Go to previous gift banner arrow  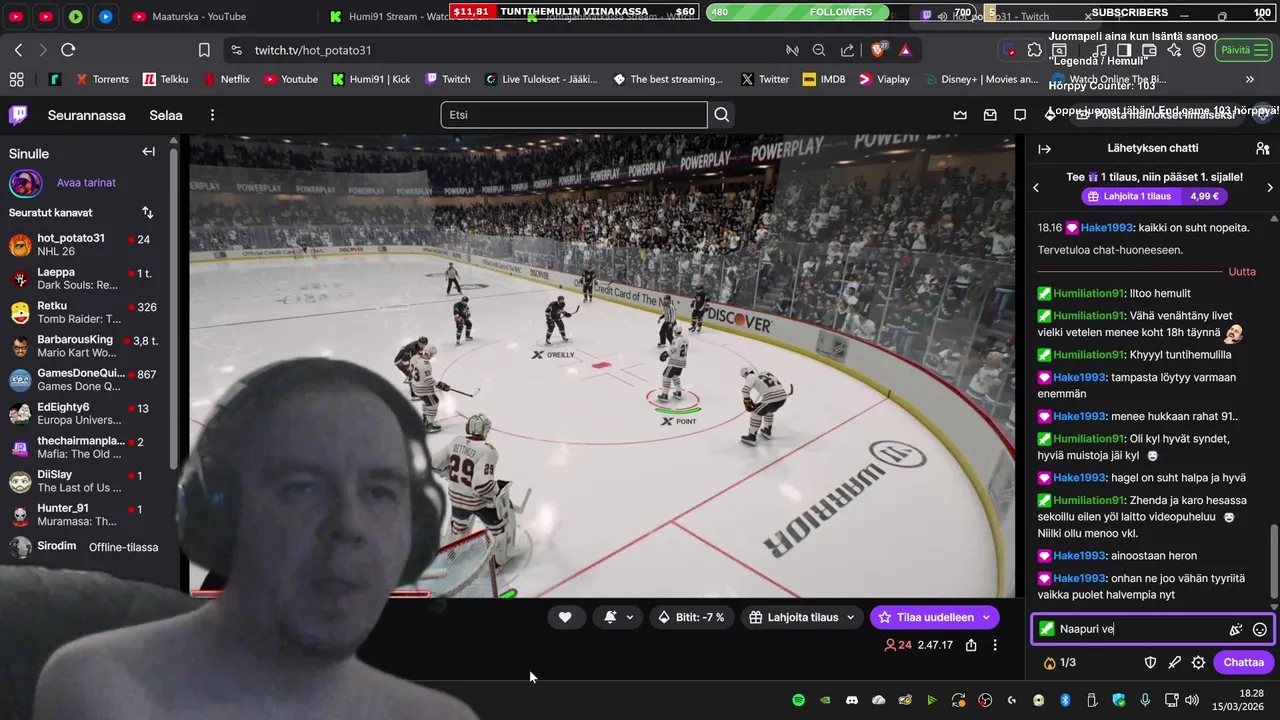1036,187
